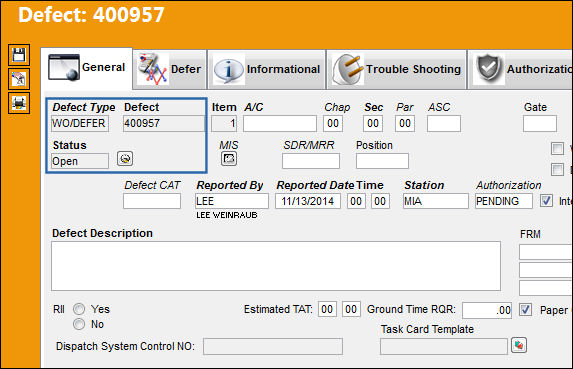Click the status change icon beside Open

(125, 159)
